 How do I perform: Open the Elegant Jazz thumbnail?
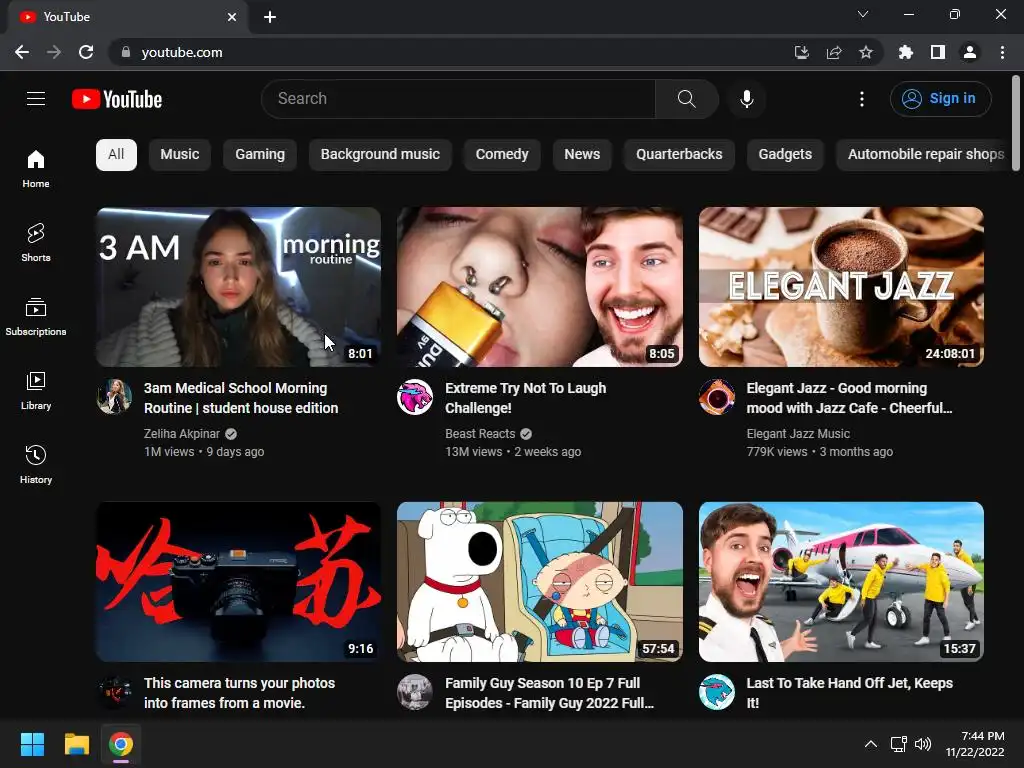click(x=841, y=287)
